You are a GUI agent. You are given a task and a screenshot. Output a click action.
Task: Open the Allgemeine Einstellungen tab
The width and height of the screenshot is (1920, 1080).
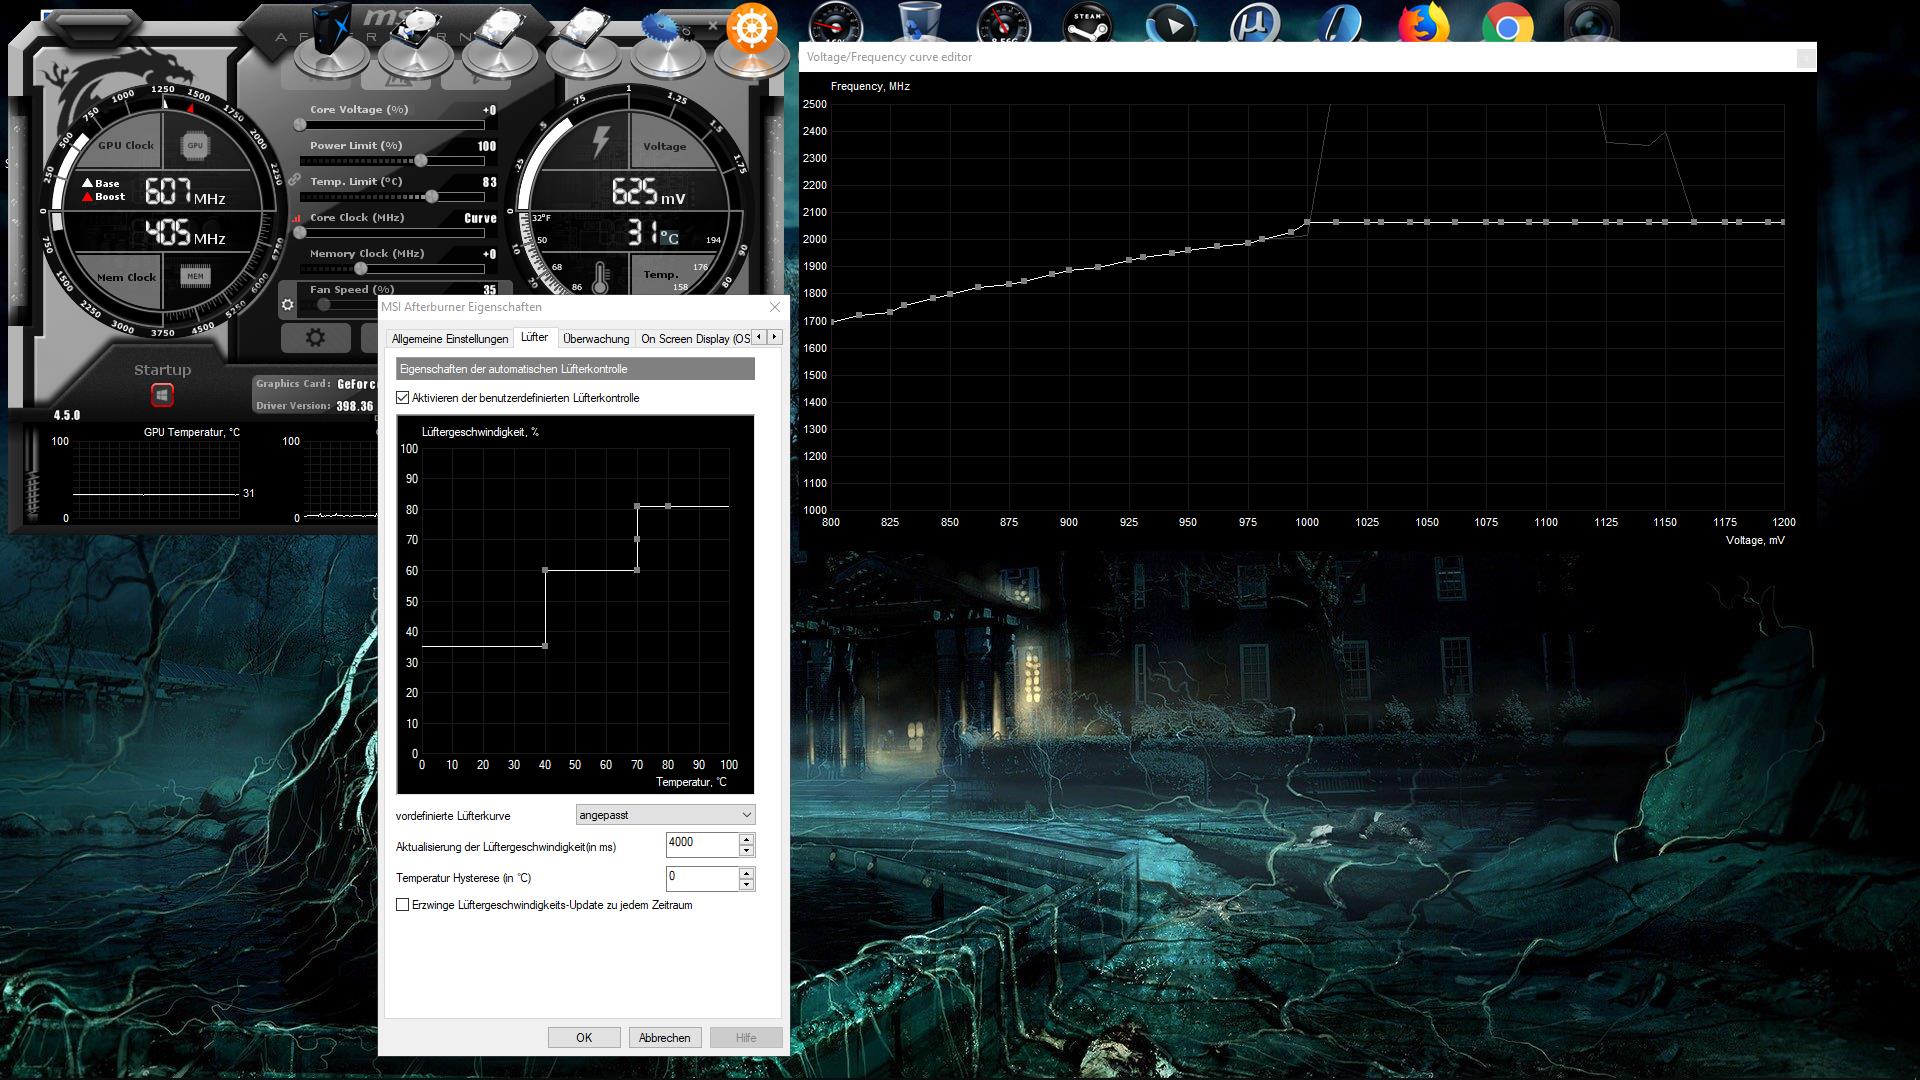(450, 339)
